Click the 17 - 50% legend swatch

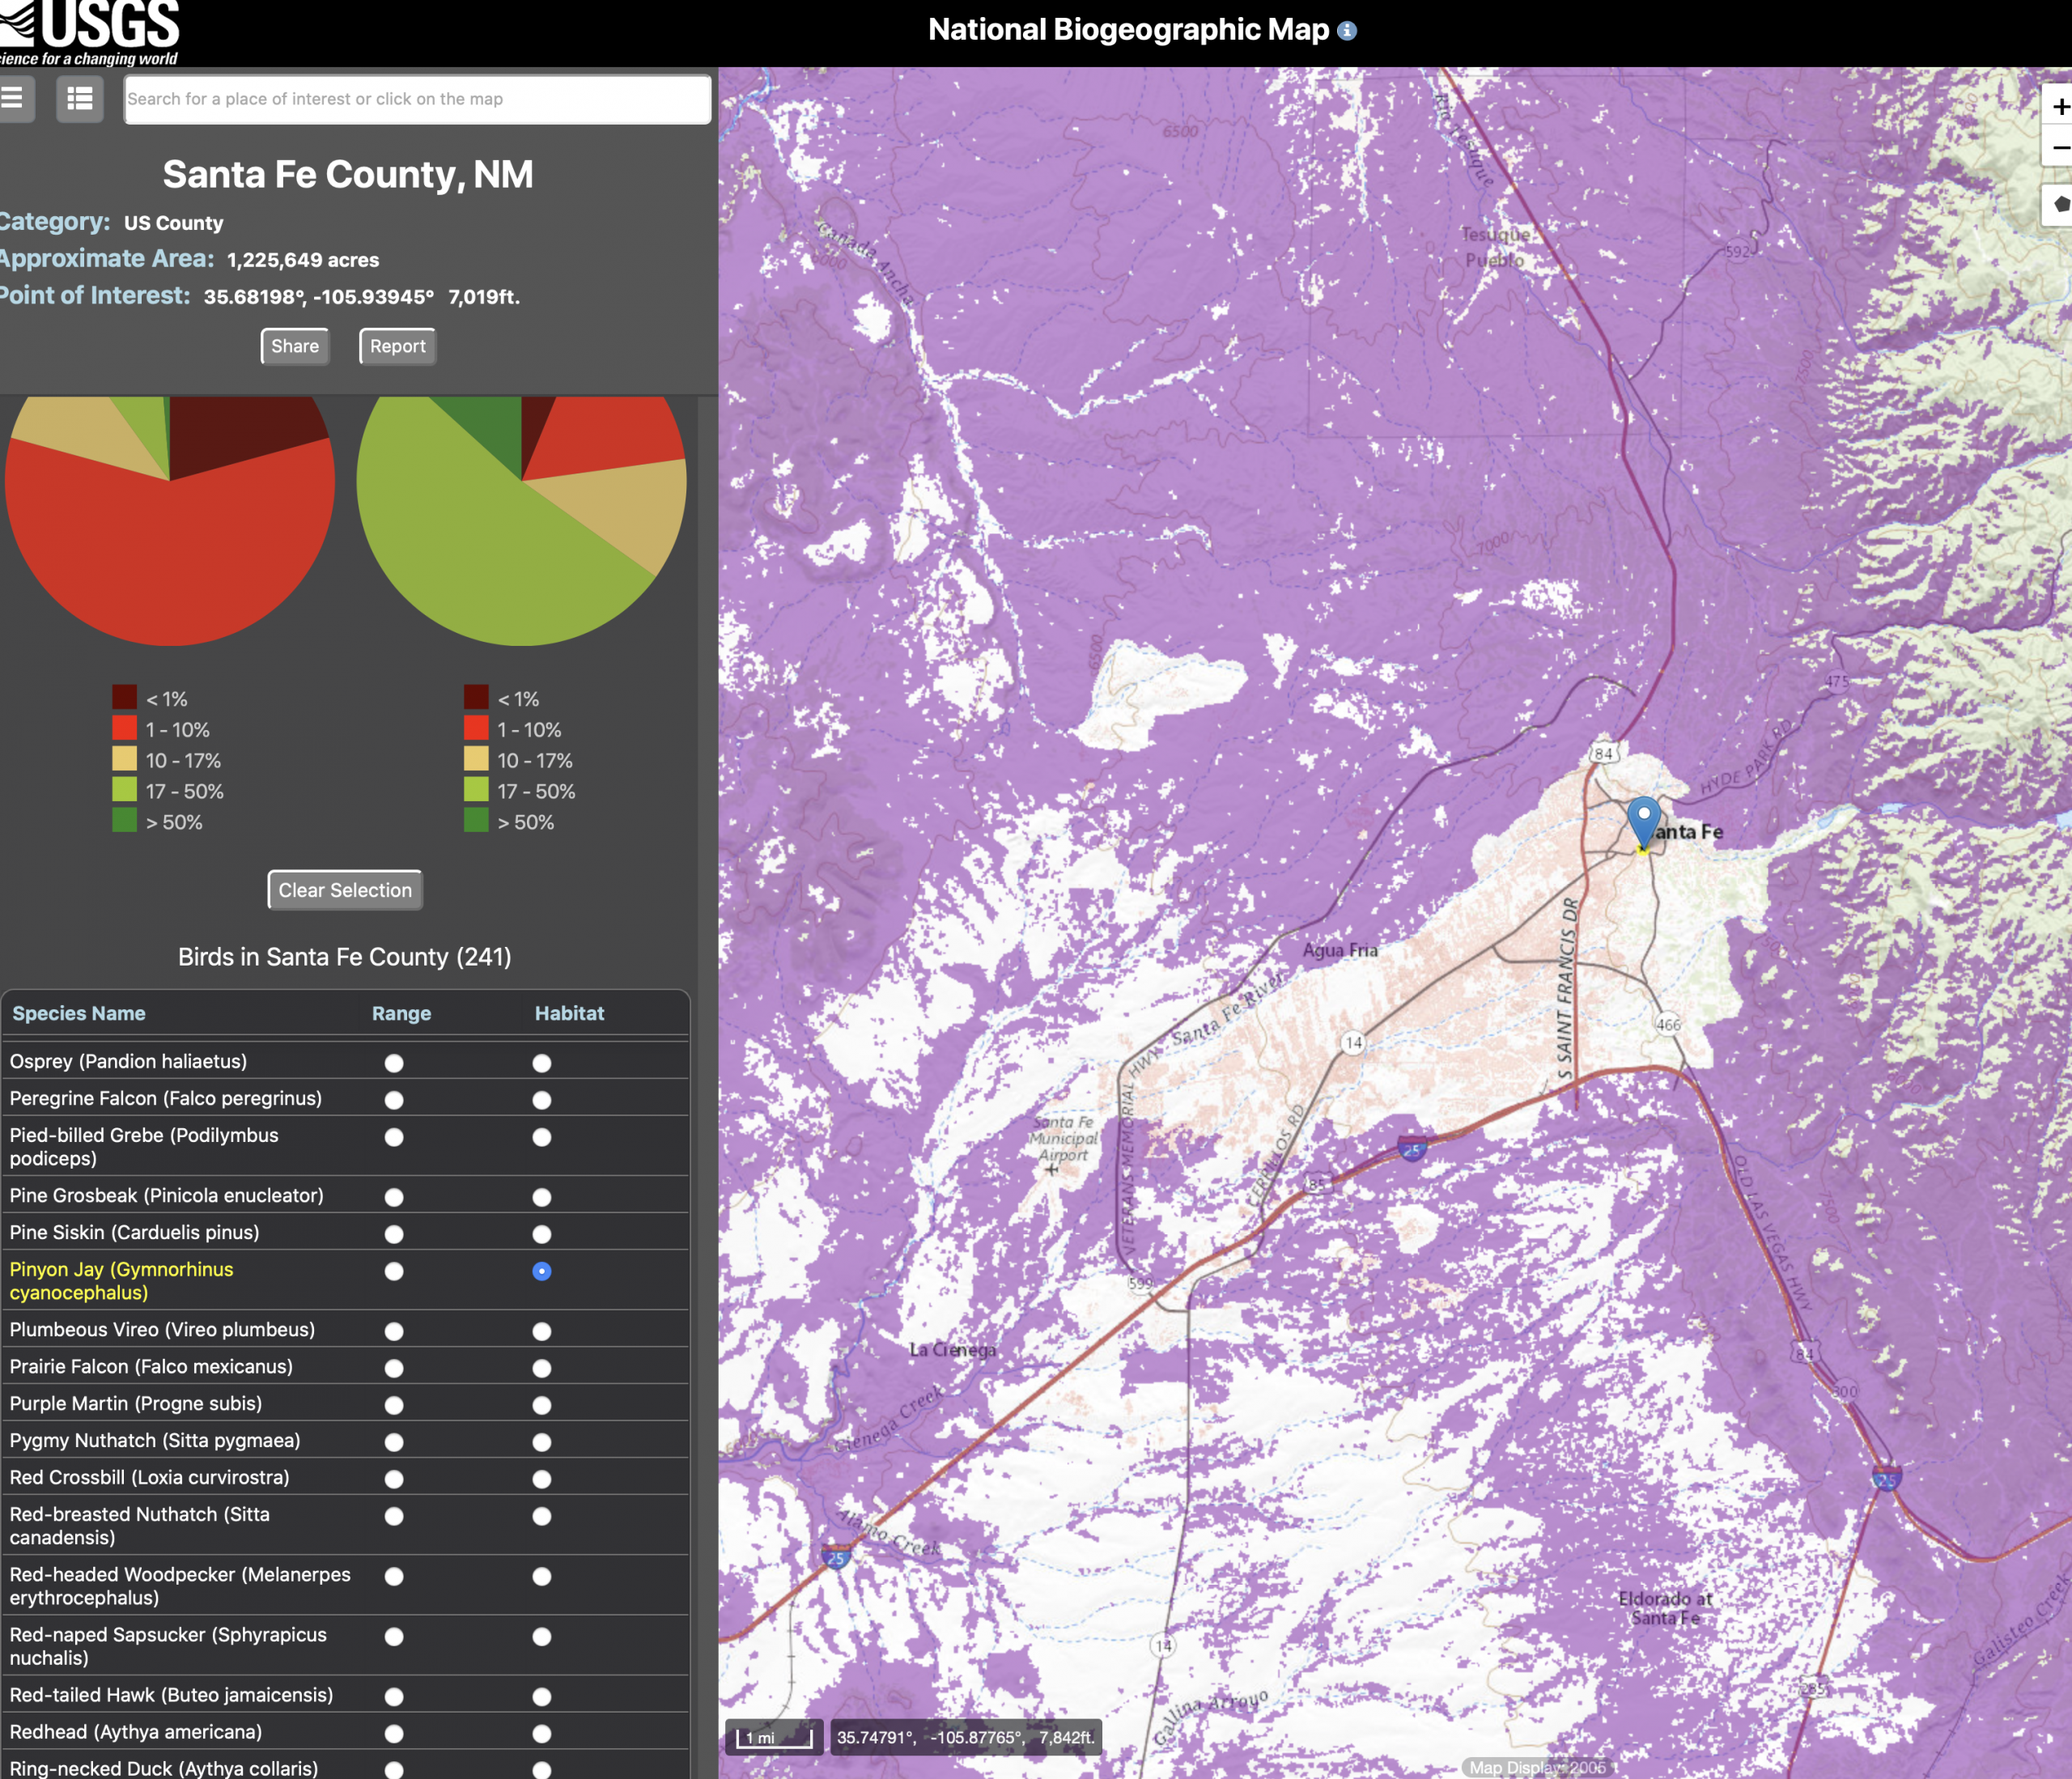tap(125, 790)
